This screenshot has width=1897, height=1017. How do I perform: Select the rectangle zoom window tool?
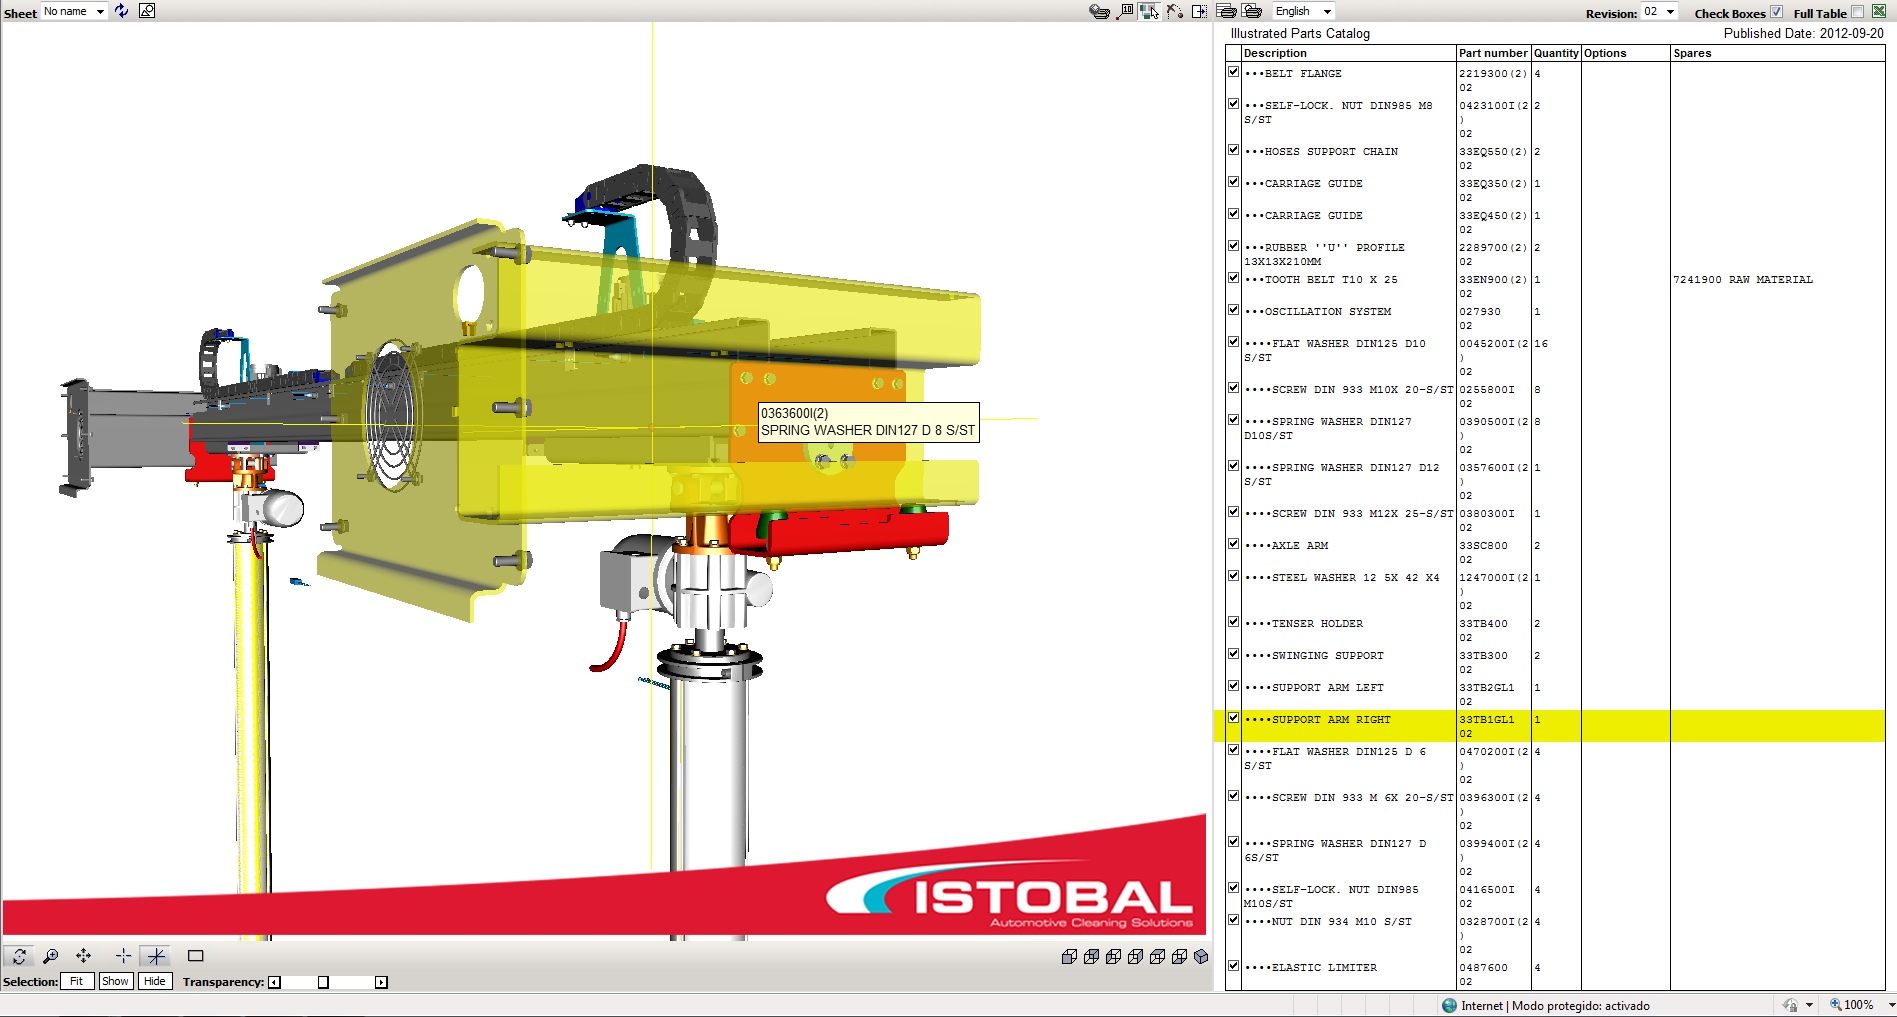[196, 956]
